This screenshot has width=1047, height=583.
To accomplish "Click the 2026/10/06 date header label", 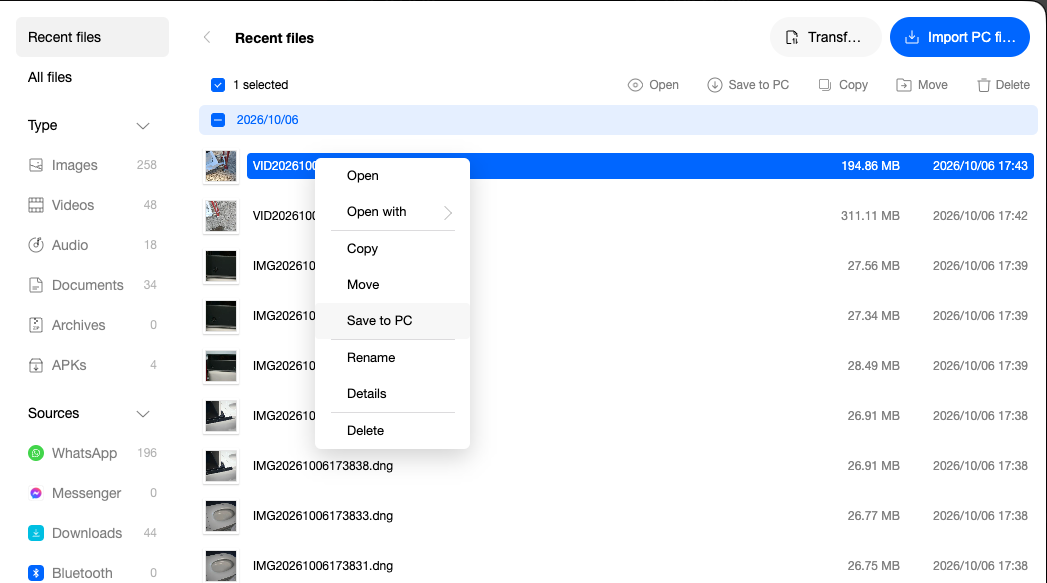I will pyautogui.click(x=267, y=120).
